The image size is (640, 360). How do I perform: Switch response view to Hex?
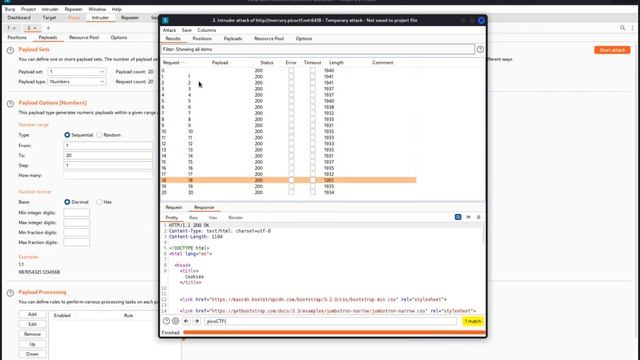click(213, 218)
